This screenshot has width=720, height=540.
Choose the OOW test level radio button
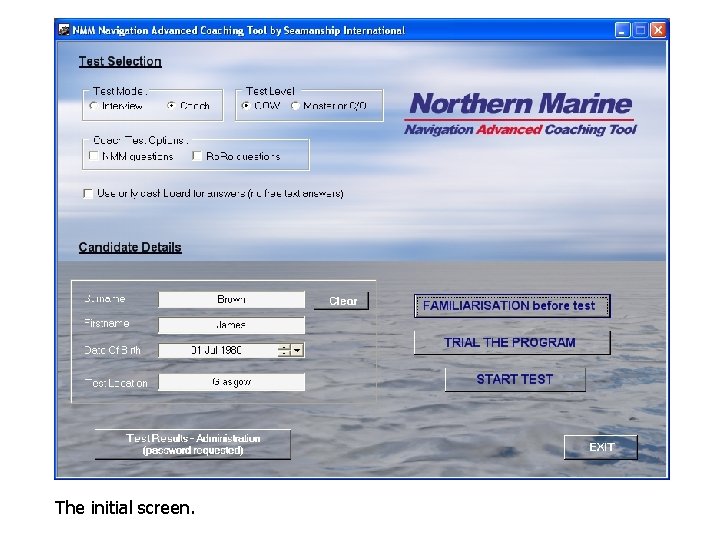click(246, 106)
